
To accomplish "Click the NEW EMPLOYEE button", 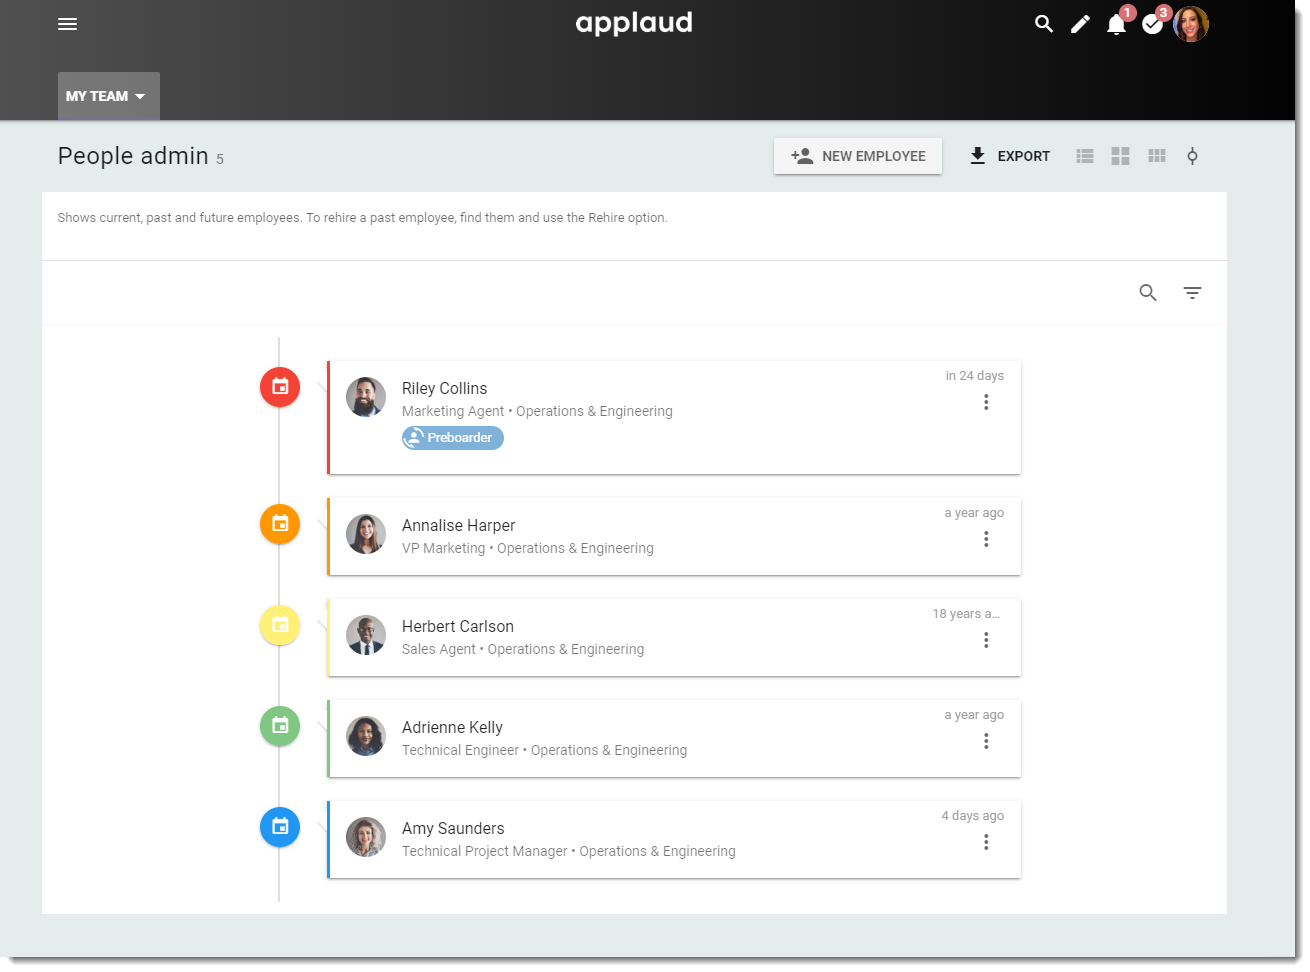I will pos(857,156).
